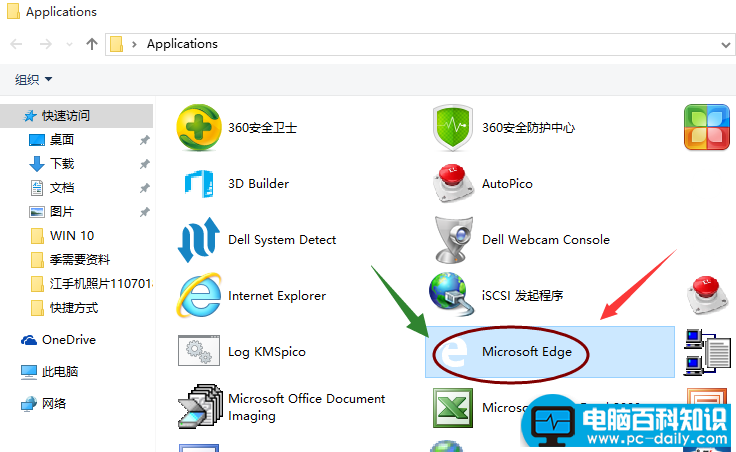Image resolution: width=736 pixels, height=452 pixels.
Task: Select the Log KMSpico icon
Action: coord(199,351)
